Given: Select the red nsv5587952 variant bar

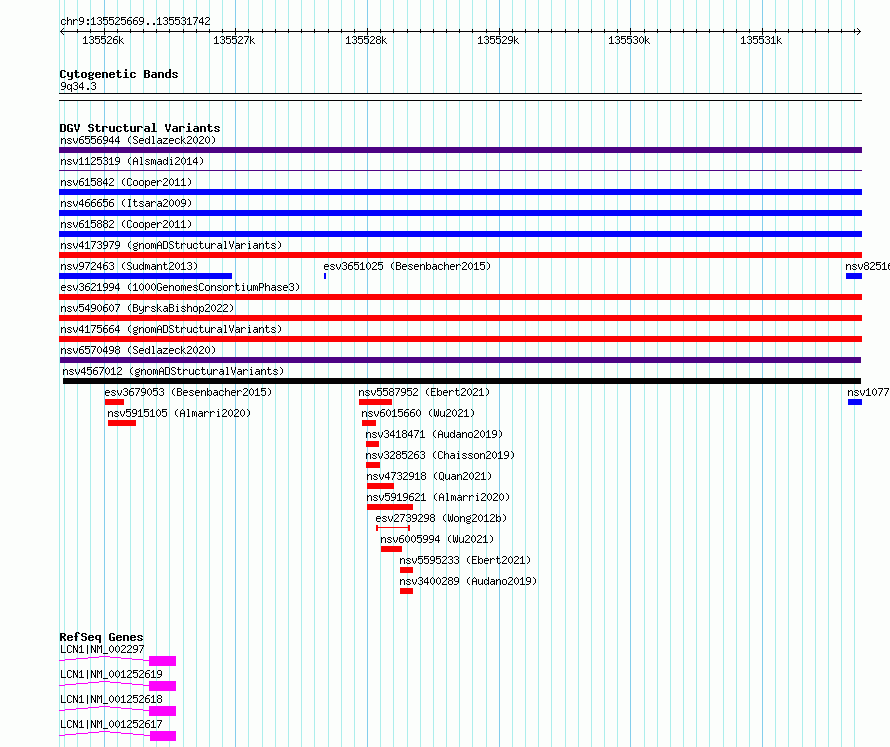Looking at the screenshot, I should pyautogui.click(x=375, y=402).
